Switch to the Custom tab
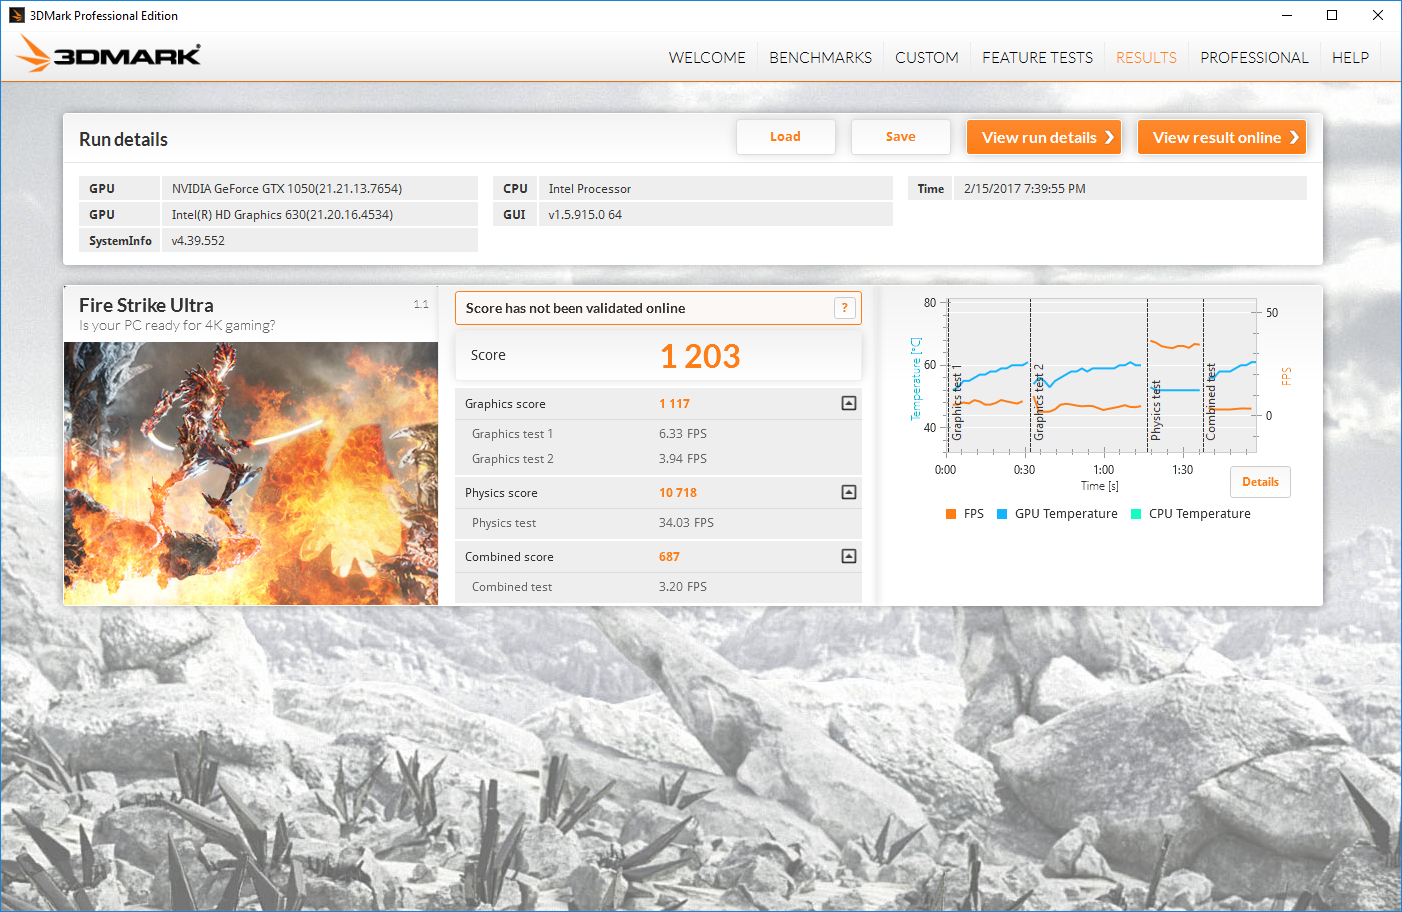 pyautogui.click(x=927, y=58)
